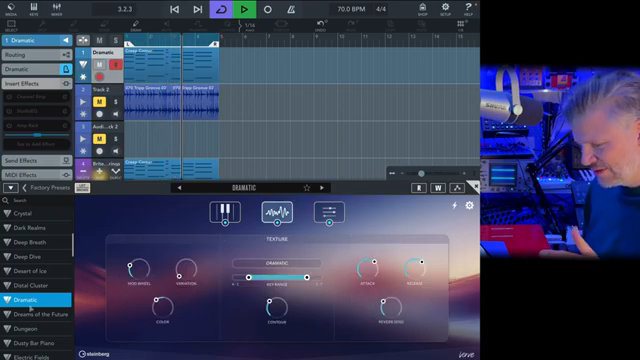Choose the Select tool
The height and width of the screenshot is (360, 640).
(x=11, y=26)
